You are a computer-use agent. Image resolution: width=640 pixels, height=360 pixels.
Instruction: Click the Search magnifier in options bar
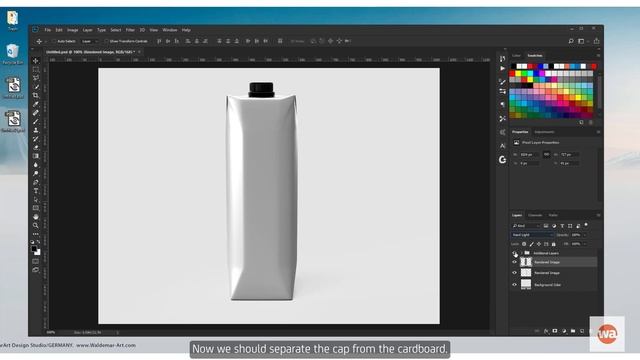(571, 41)
